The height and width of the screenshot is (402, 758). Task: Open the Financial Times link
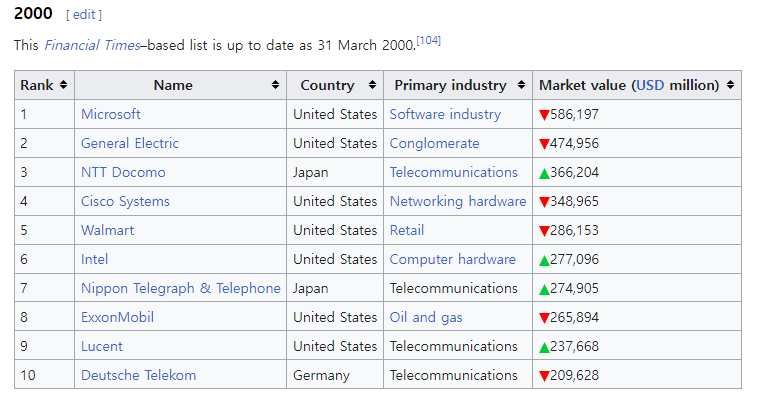point(92,45)
